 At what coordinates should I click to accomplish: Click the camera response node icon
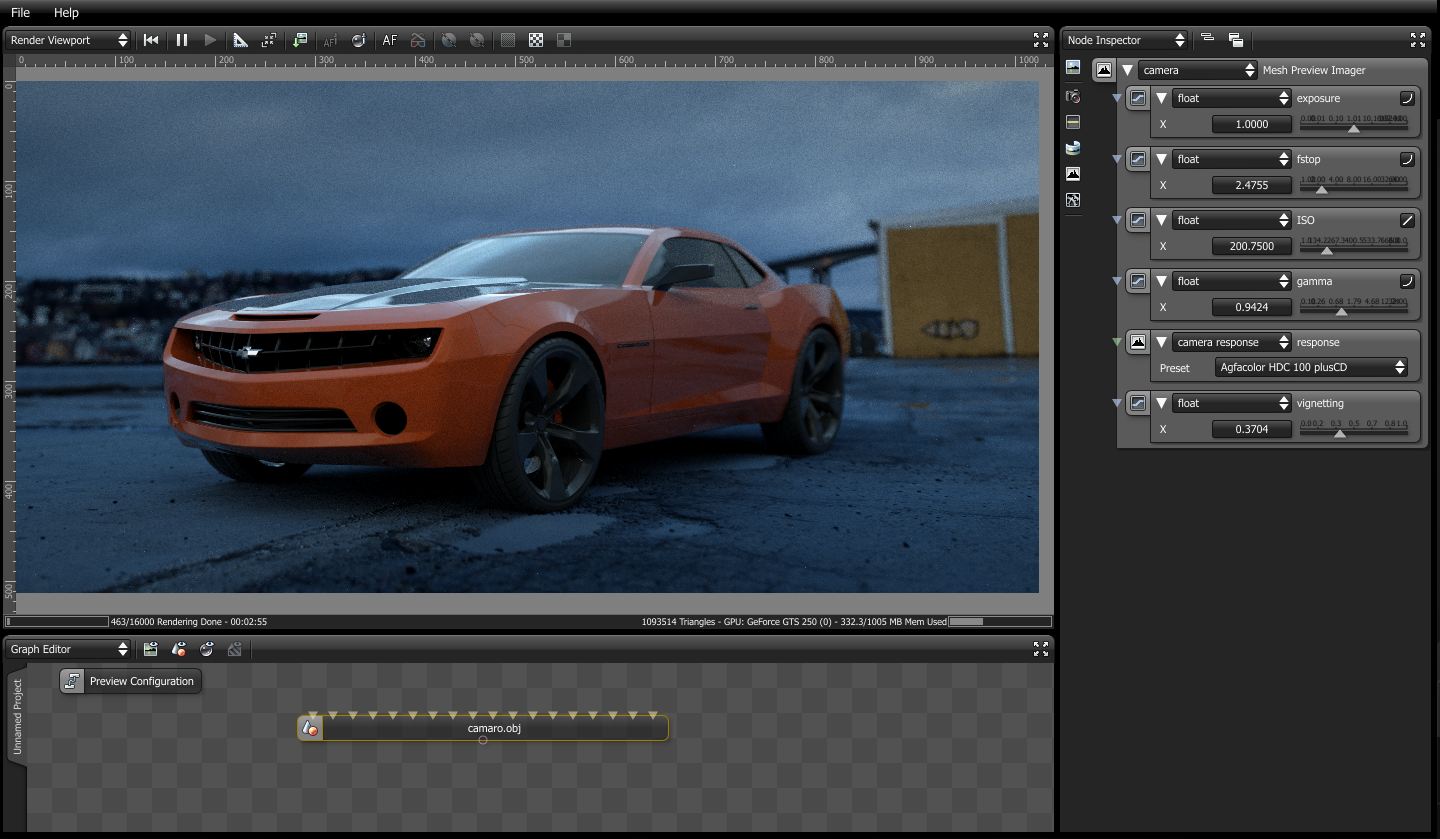[x=1137, y=342]
